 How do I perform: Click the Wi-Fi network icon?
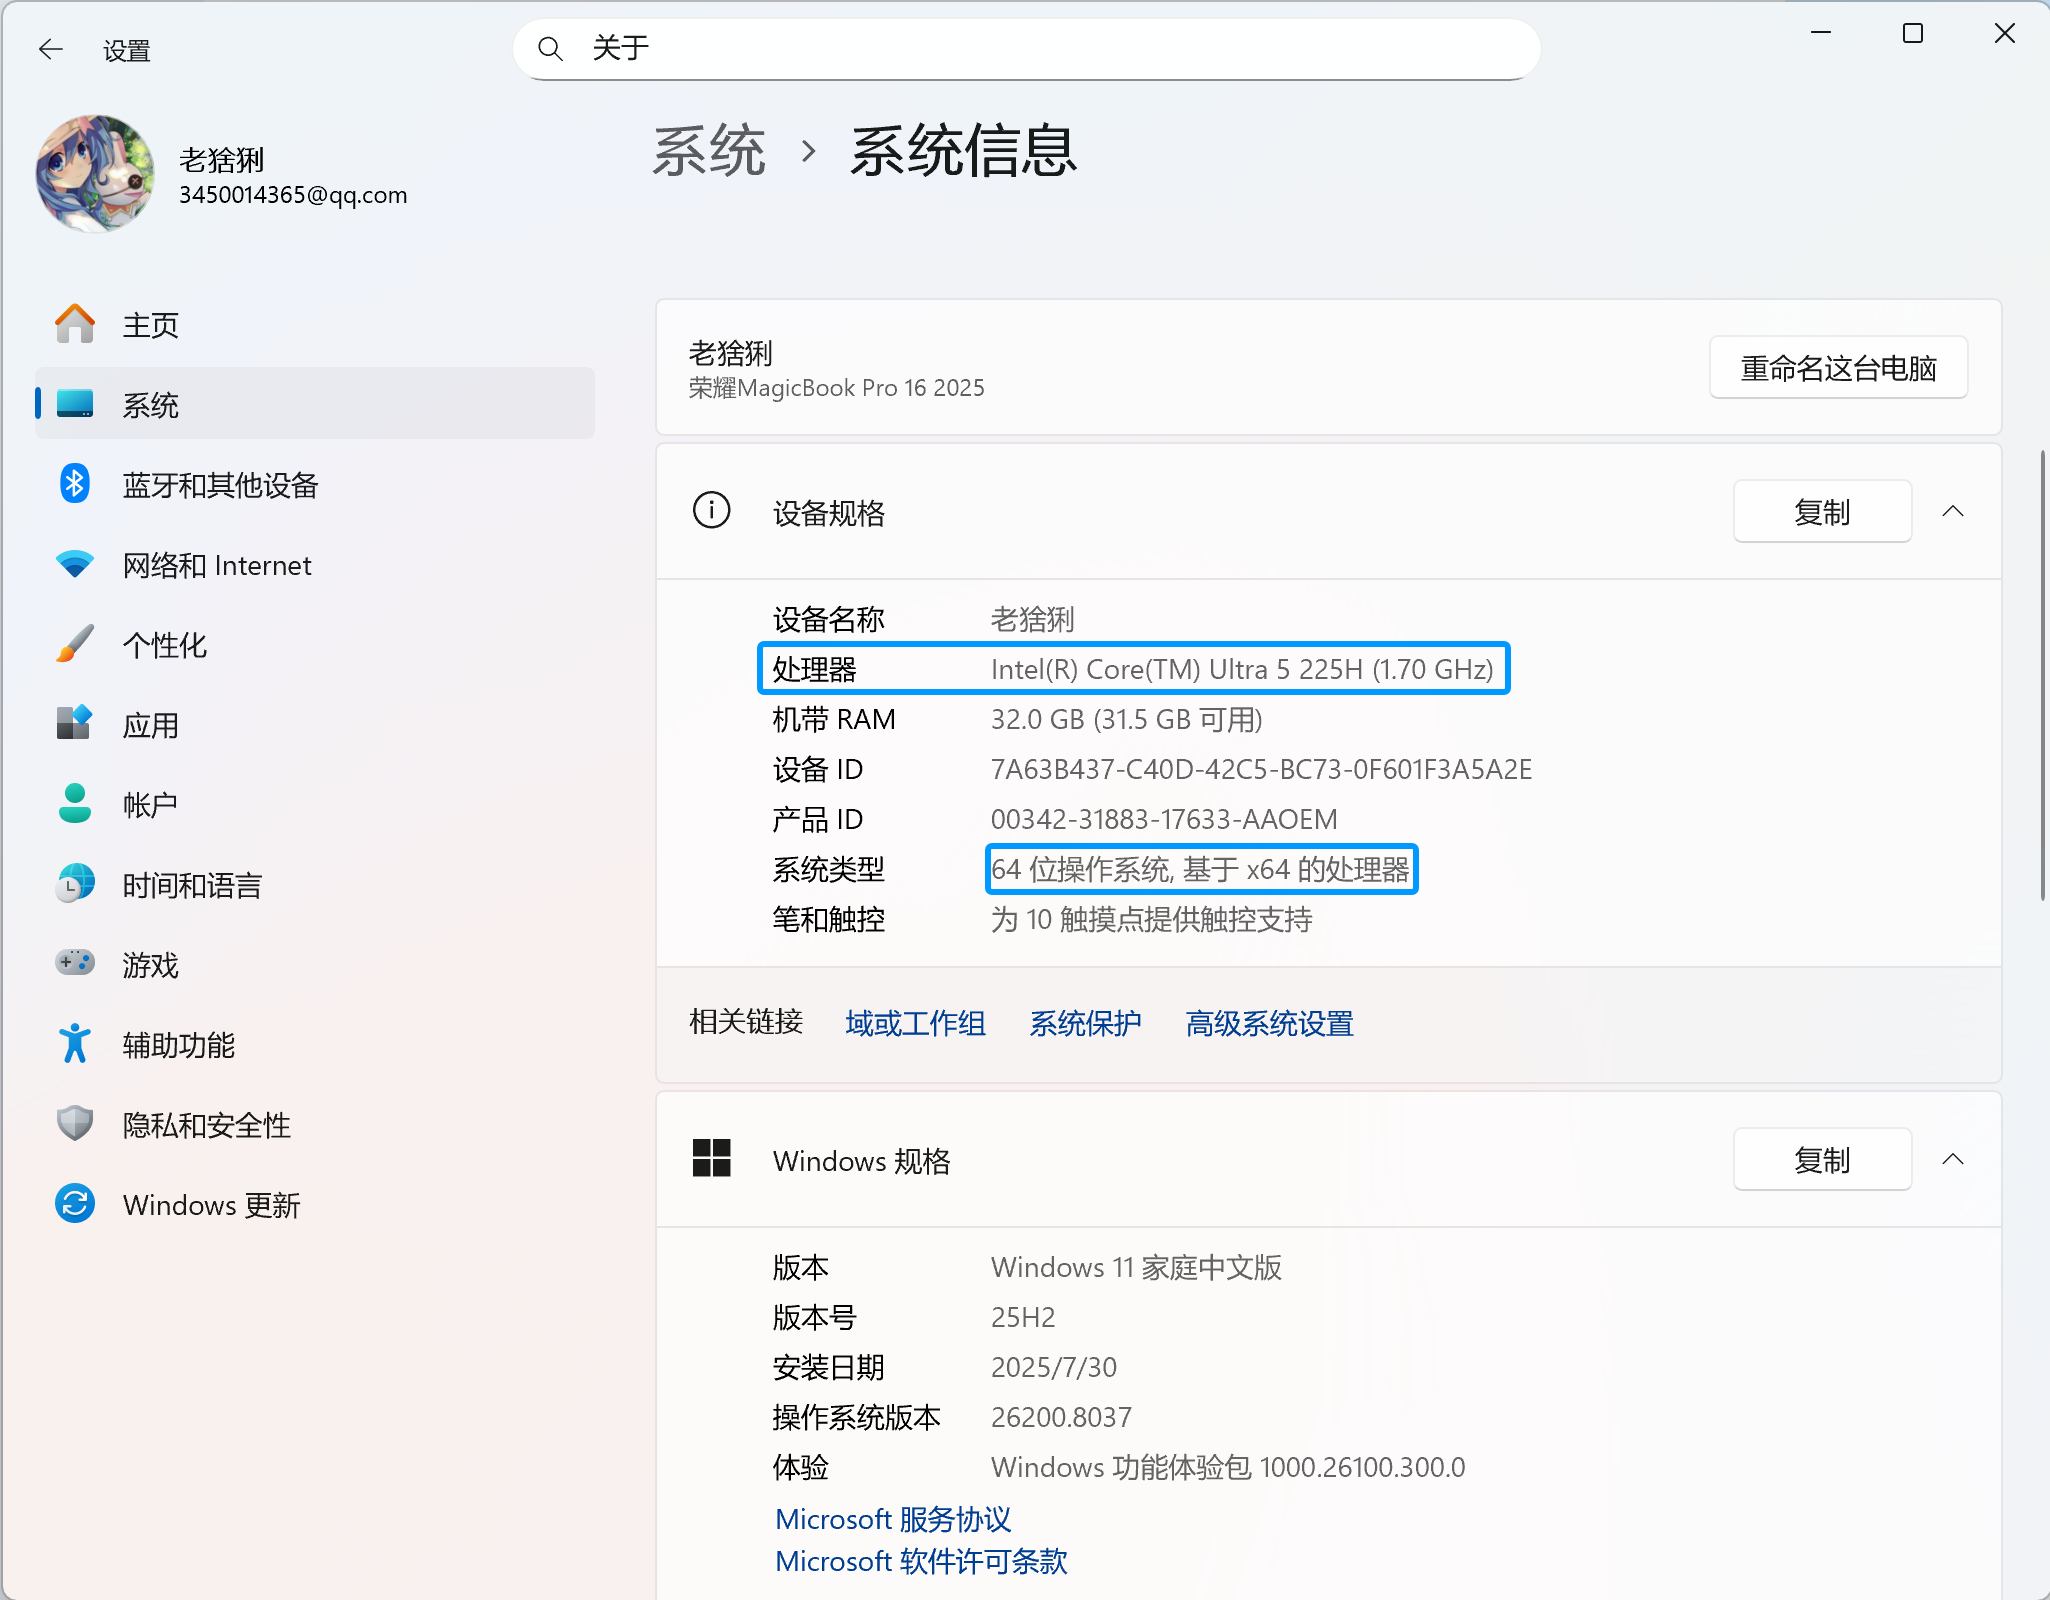click(x=75, y=565)
